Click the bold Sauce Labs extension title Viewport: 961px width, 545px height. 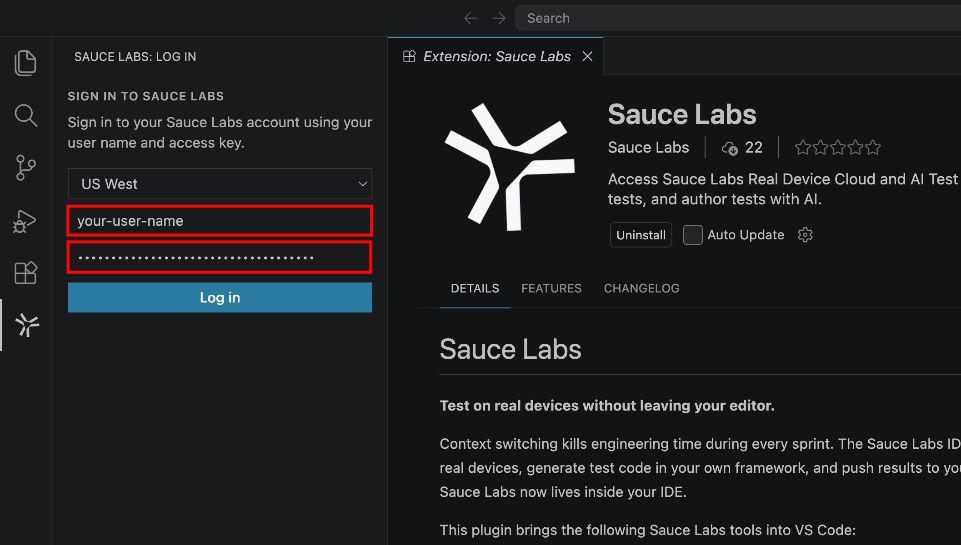pos(682,115)
